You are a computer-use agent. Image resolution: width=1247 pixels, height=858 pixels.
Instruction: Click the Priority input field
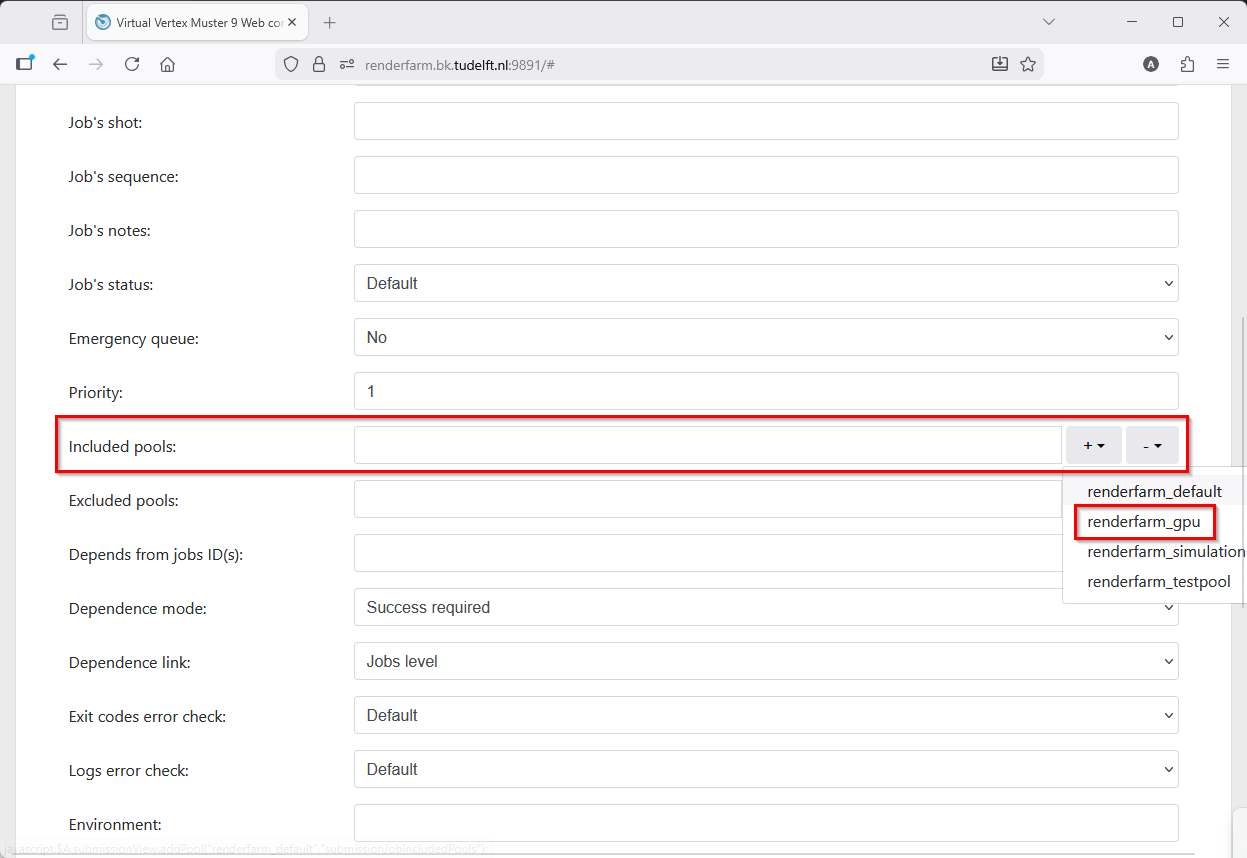pos(765,391)
